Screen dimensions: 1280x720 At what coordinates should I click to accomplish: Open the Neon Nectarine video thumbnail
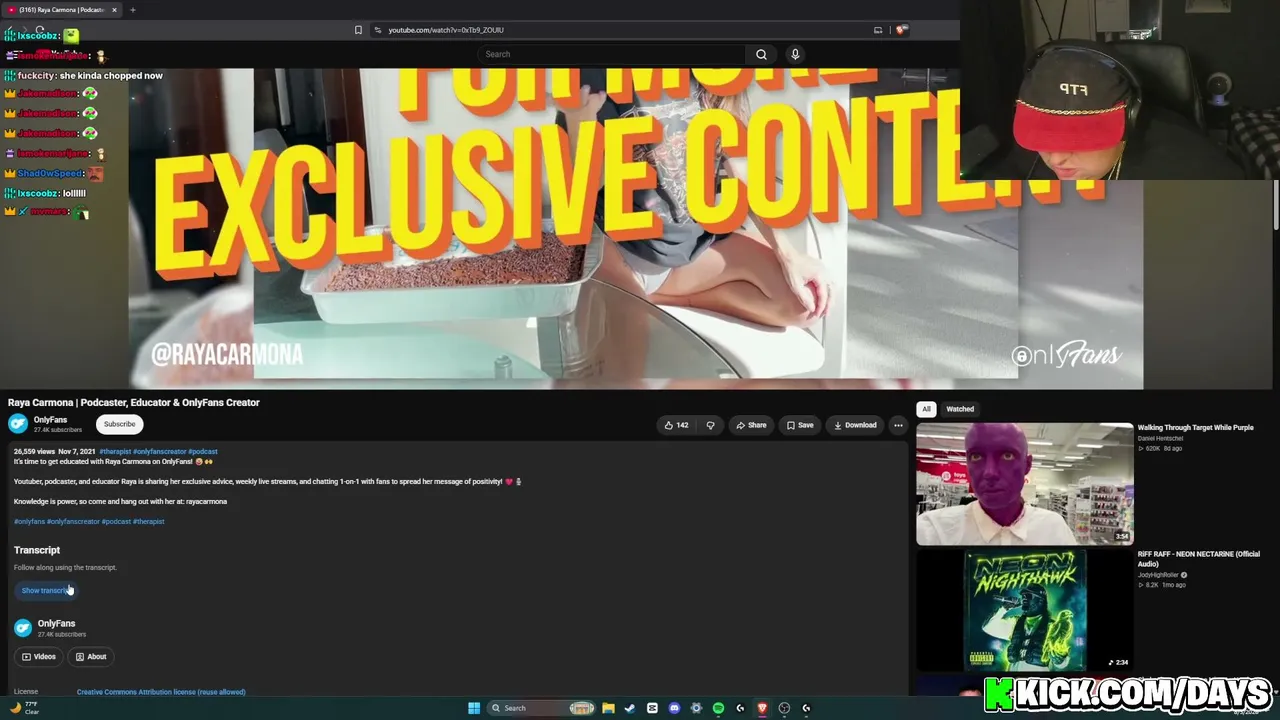click(x=1025, y=610)
